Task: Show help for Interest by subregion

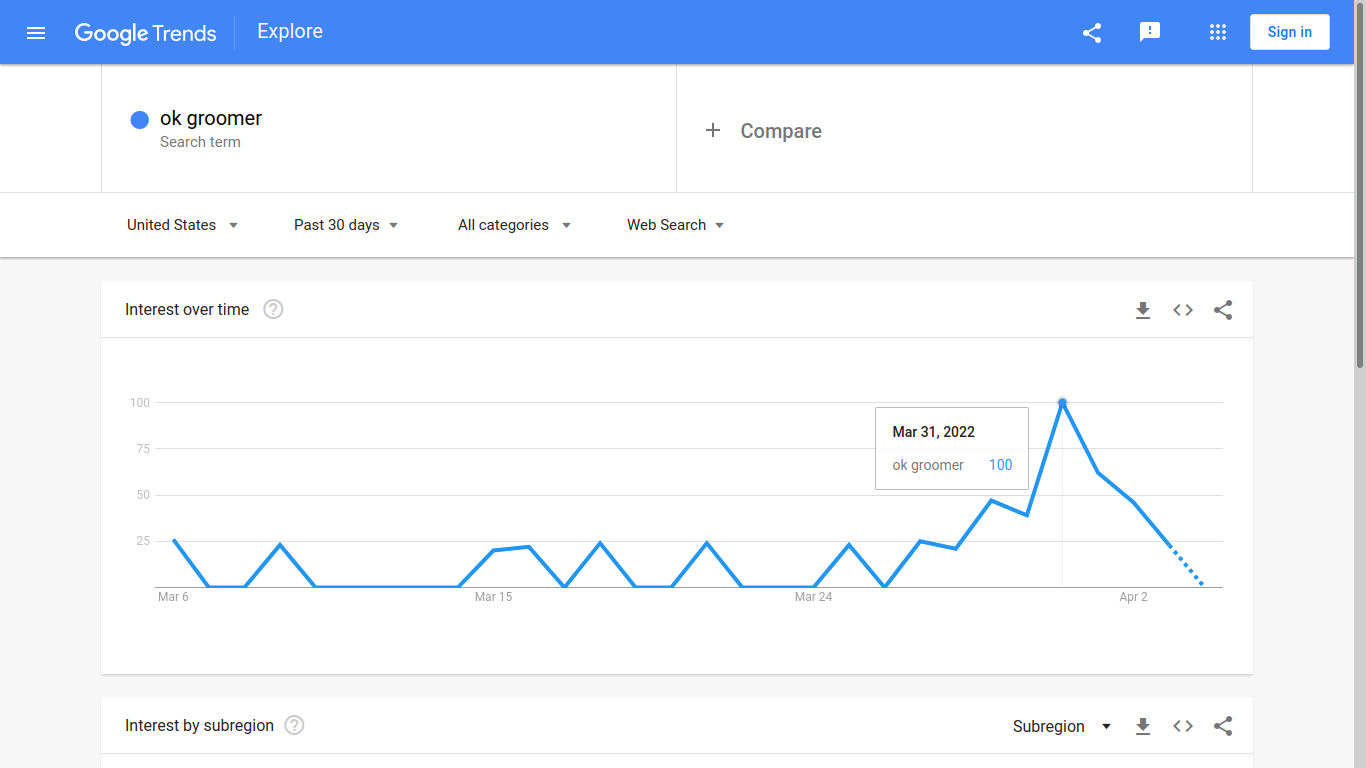Action: pyautogui.click(x=294, y=725)
